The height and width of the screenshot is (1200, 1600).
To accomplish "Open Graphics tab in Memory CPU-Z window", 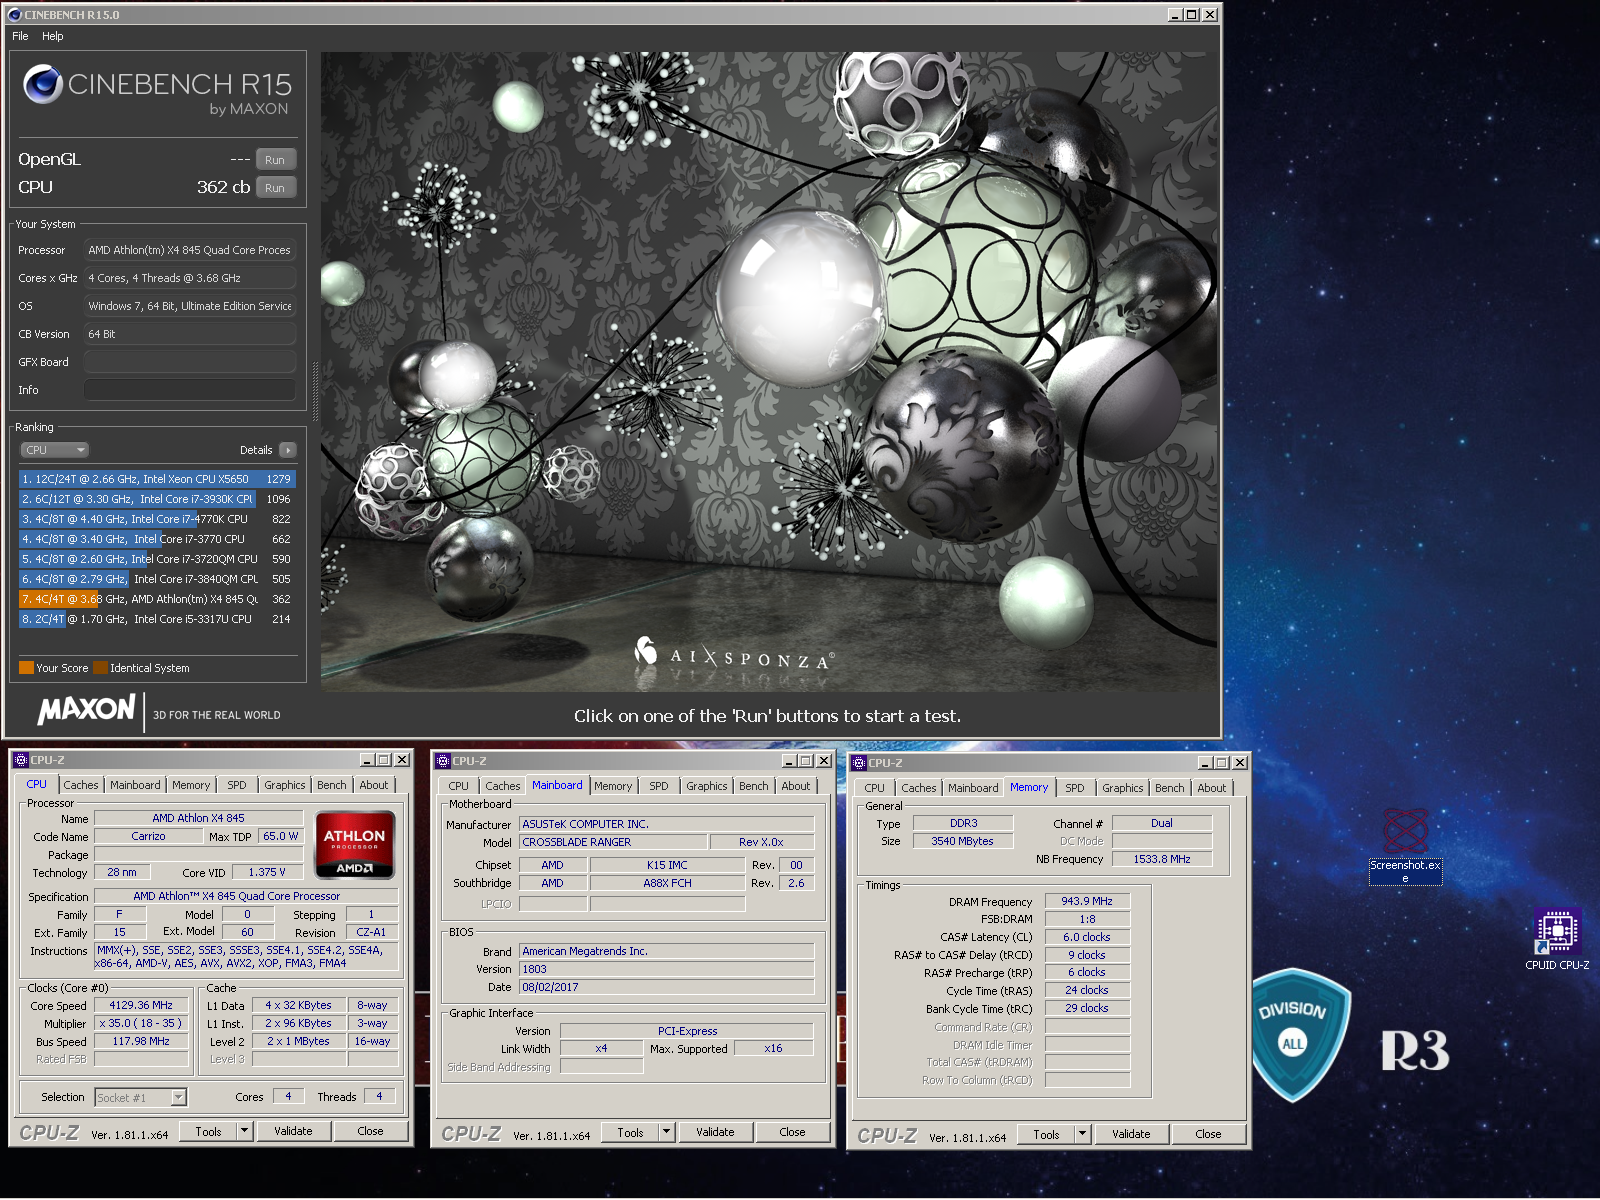I will [1123, 788].
